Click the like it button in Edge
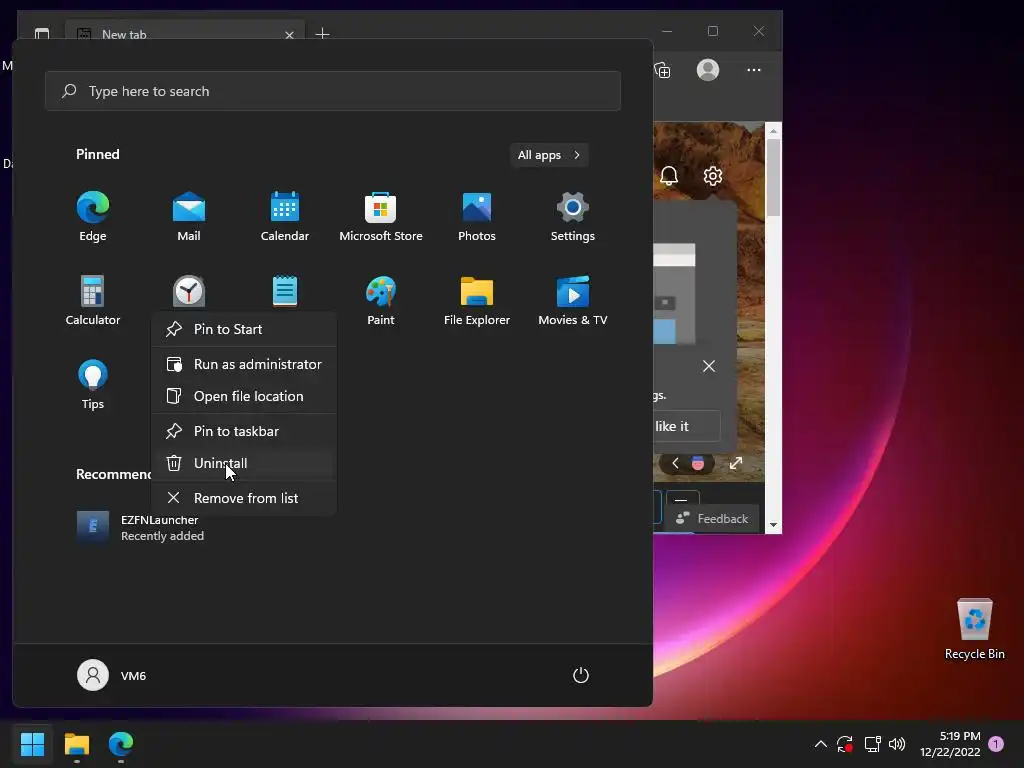Image resolution: width=1024 pixels, height=768 pixels. pyautogui.click(x=687, y=426)
